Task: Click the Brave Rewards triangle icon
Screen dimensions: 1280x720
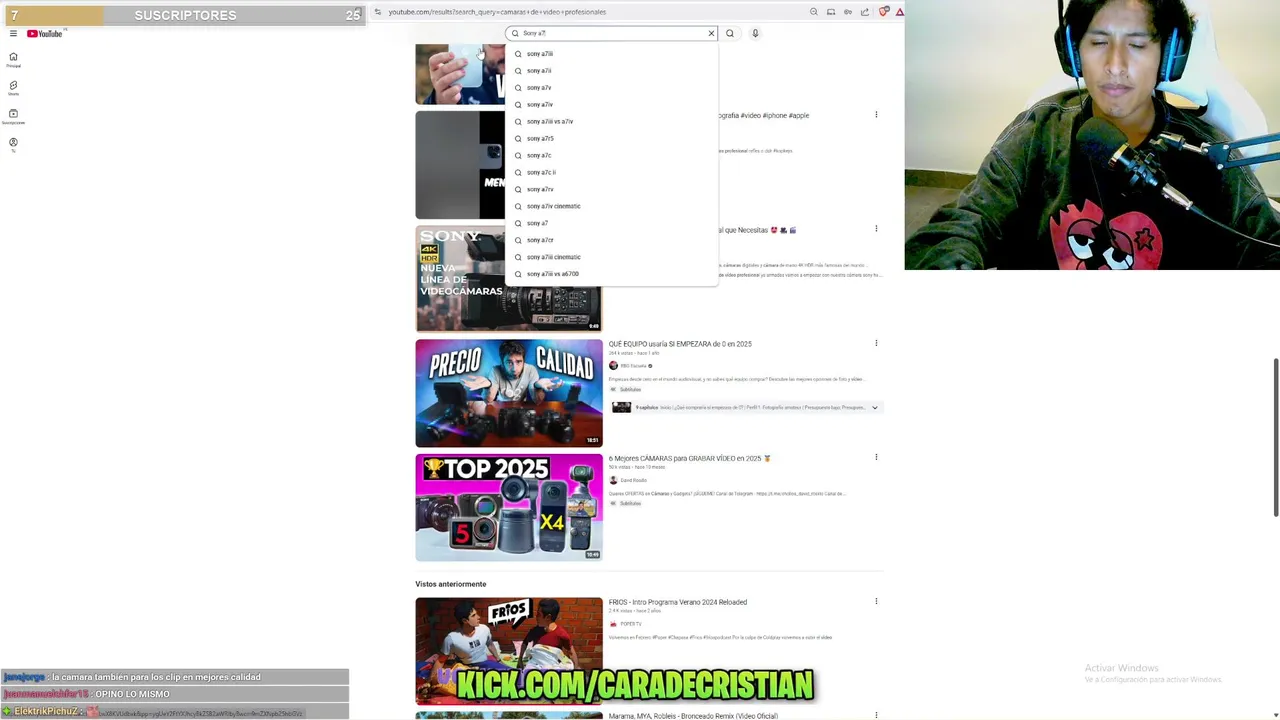Action: pos(899,12)
